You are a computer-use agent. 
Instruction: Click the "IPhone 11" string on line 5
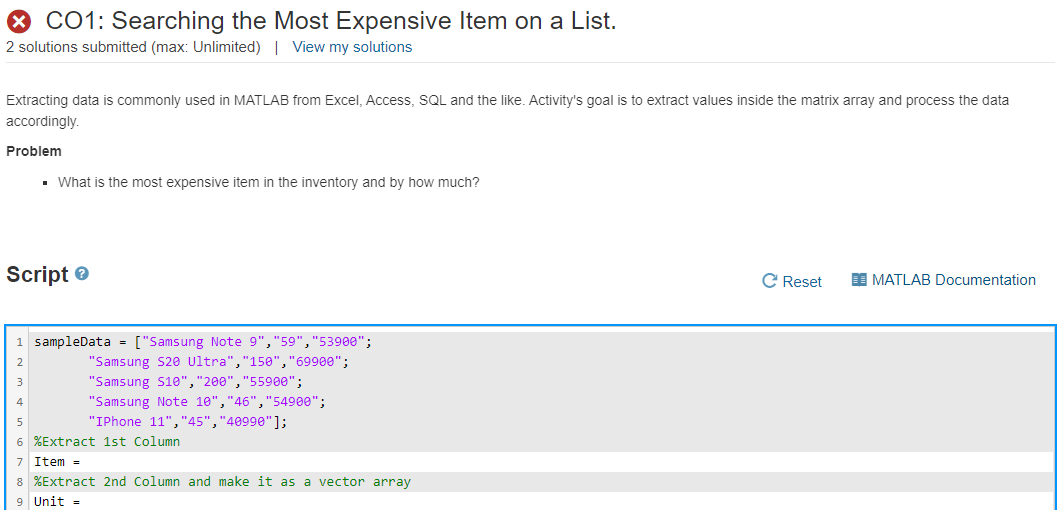(130, 422)
